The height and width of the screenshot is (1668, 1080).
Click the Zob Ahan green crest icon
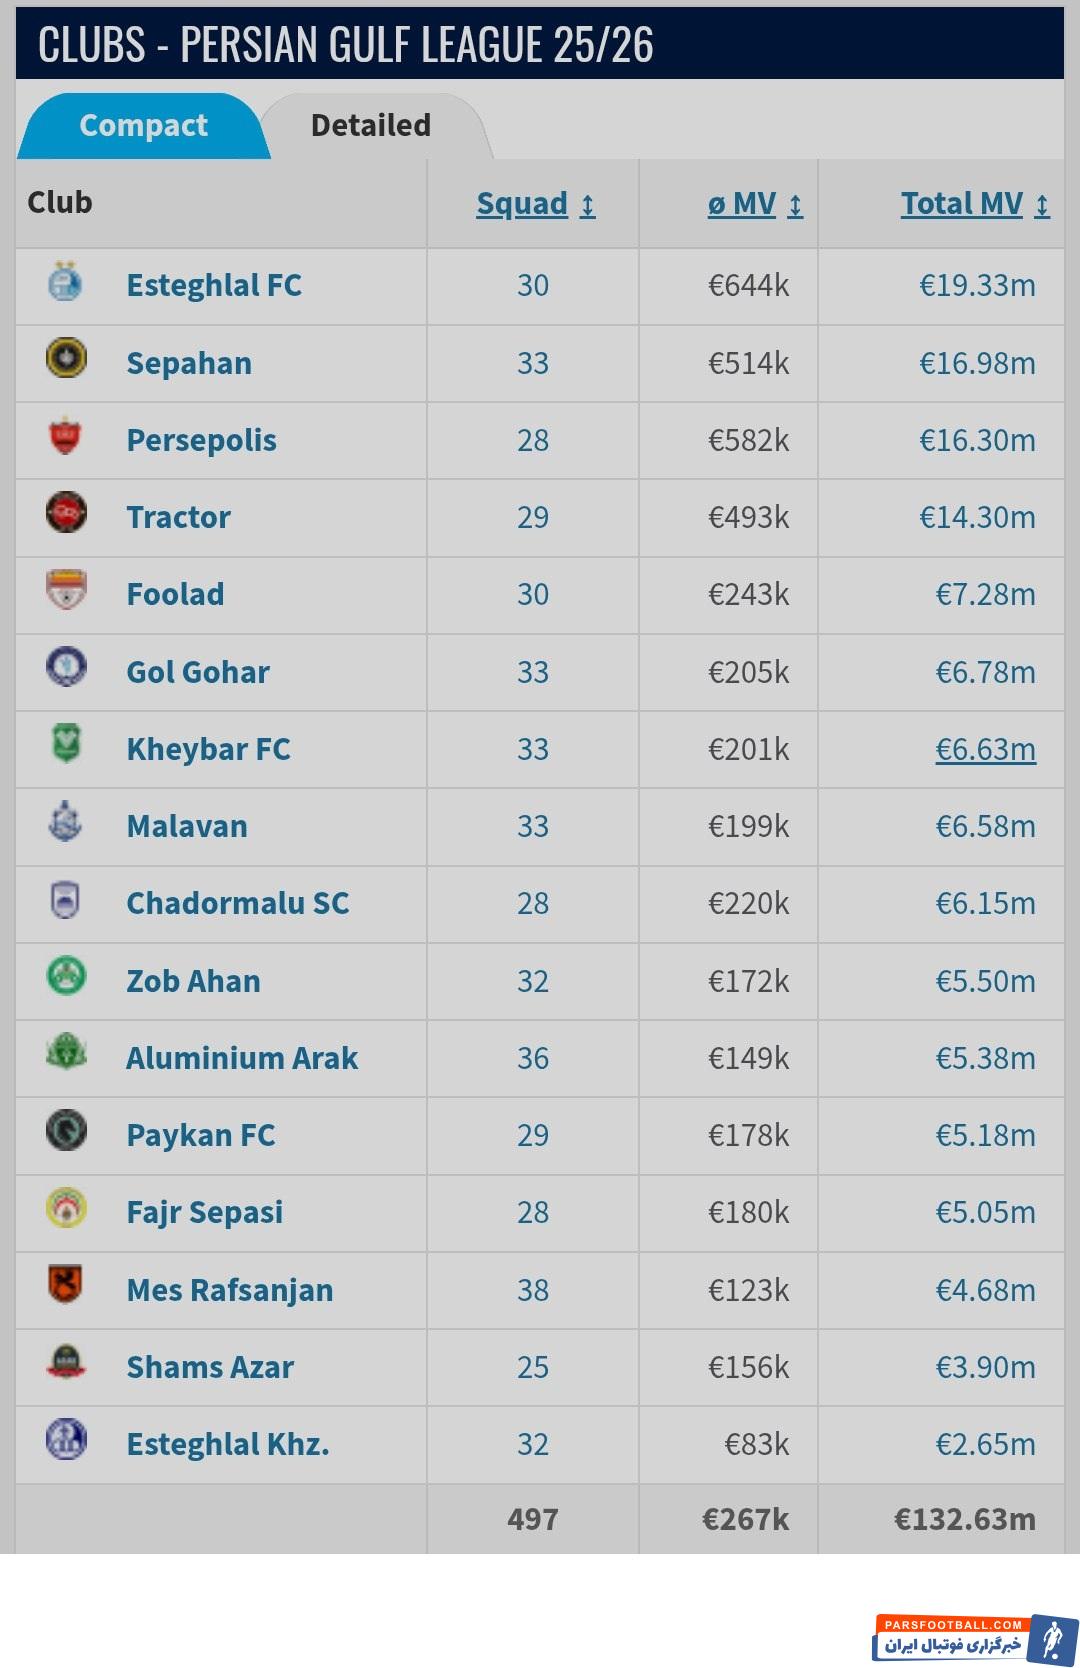click(x=66, y=976)
